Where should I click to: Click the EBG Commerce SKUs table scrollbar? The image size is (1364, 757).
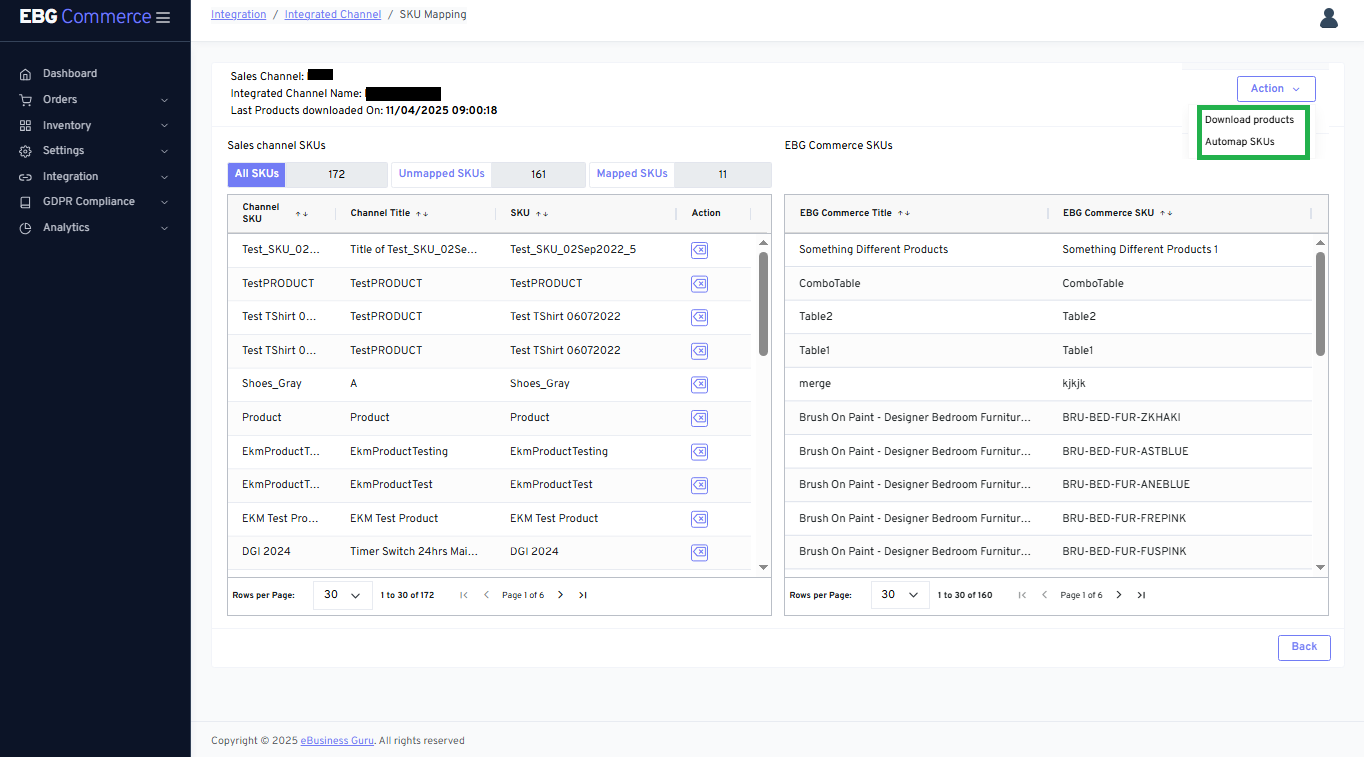point(1320,303)
